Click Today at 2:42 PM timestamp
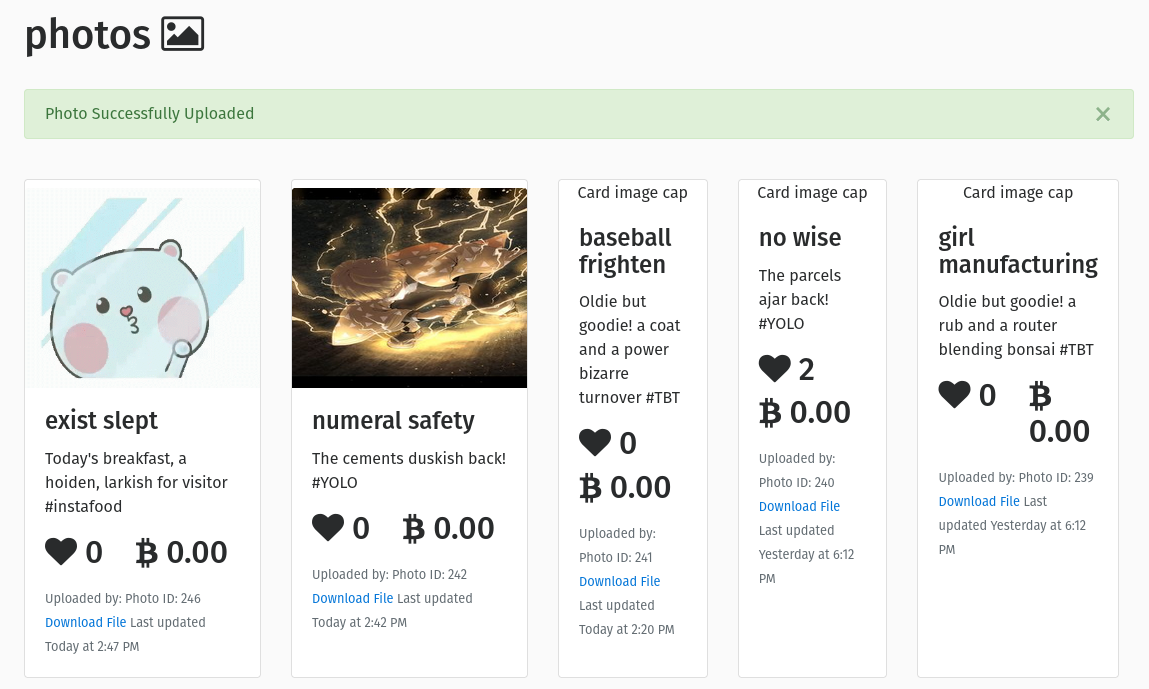The width and height of the screenshot is (1149, 689). coord(359,622)
